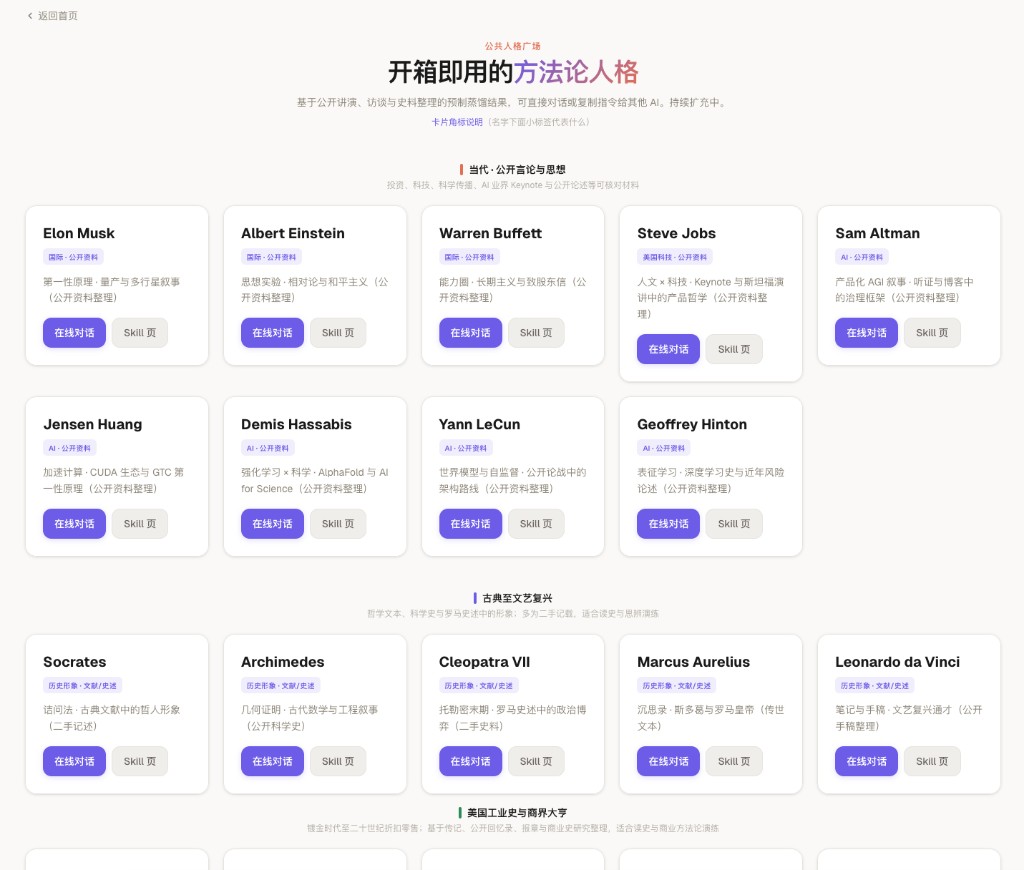Viewport: 1024px width, 870px height.
Task: Go back via 返回首页 link
Action: tap(52, 16)
